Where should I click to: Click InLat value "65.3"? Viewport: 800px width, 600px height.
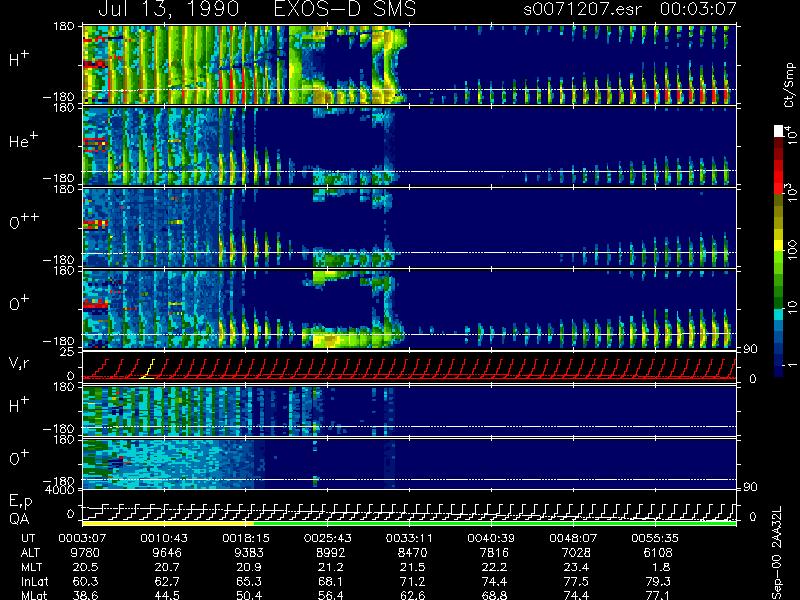click(x=248, y=581)
